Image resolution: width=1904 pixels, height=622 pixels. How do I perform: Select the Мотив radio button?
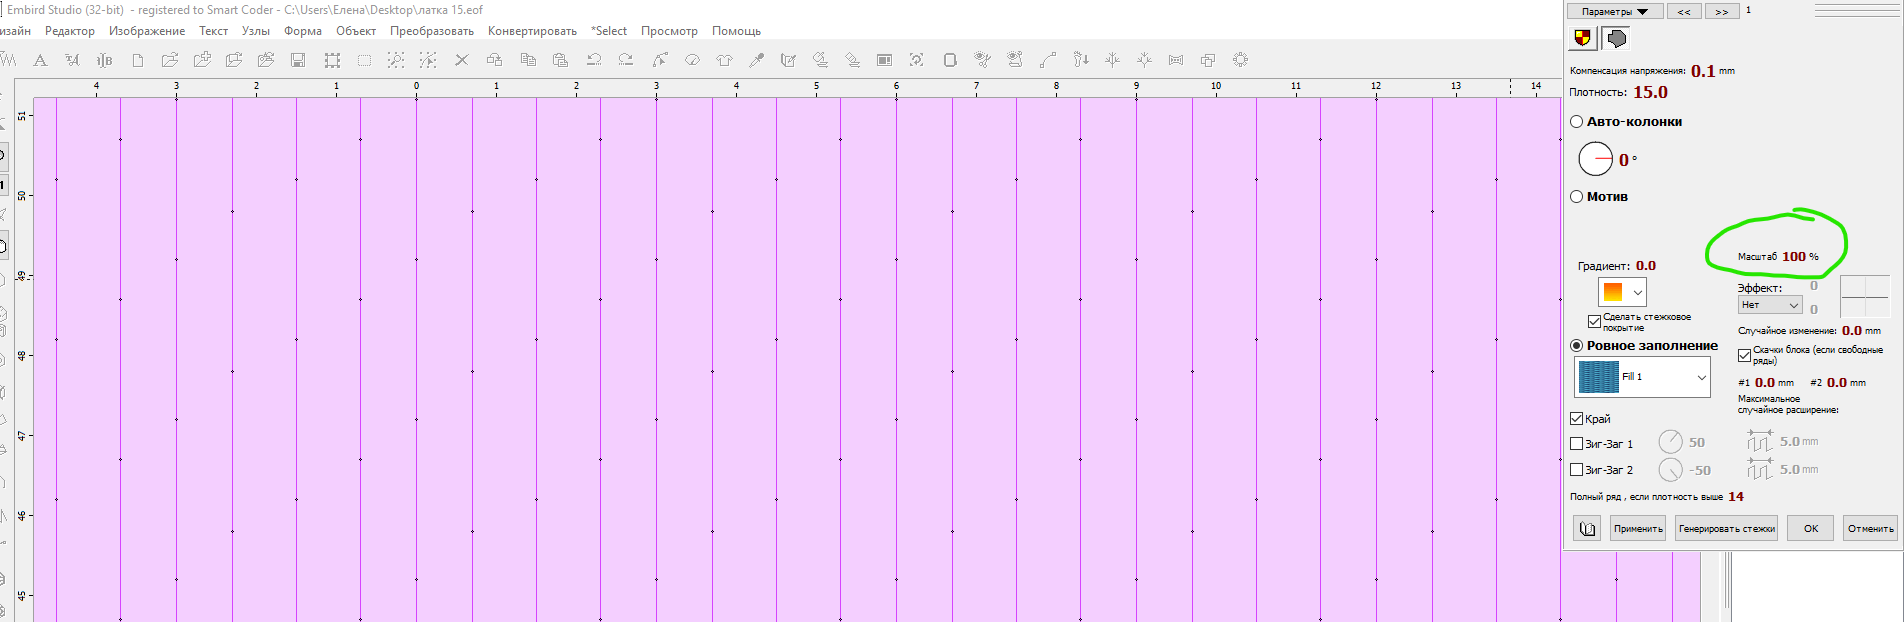[1576, 197]
